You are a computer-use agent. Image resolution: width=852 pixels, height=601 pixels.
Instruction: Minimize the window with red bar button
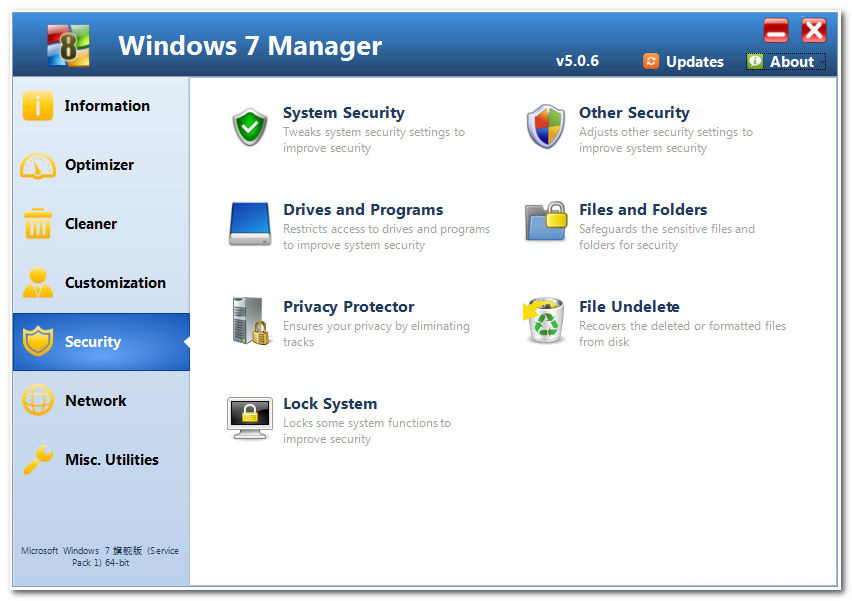coord(776,30)
